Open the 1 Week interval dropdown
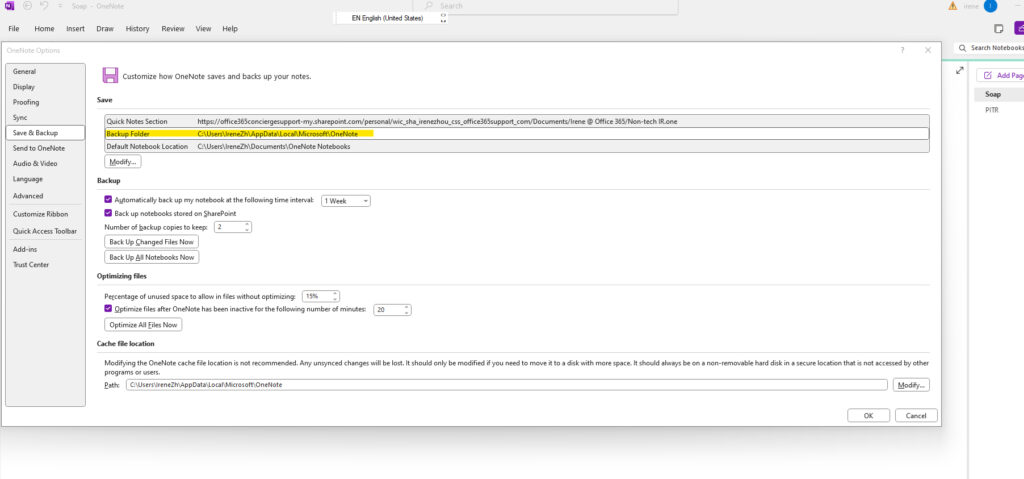 point(346,201)
